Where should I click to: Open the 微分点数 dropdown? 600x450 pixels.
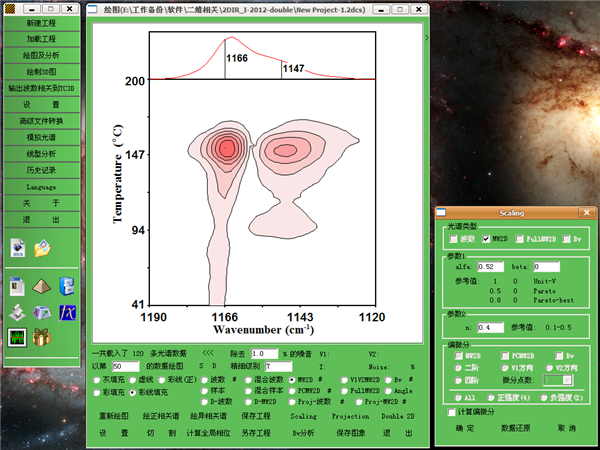pos(558,380)
